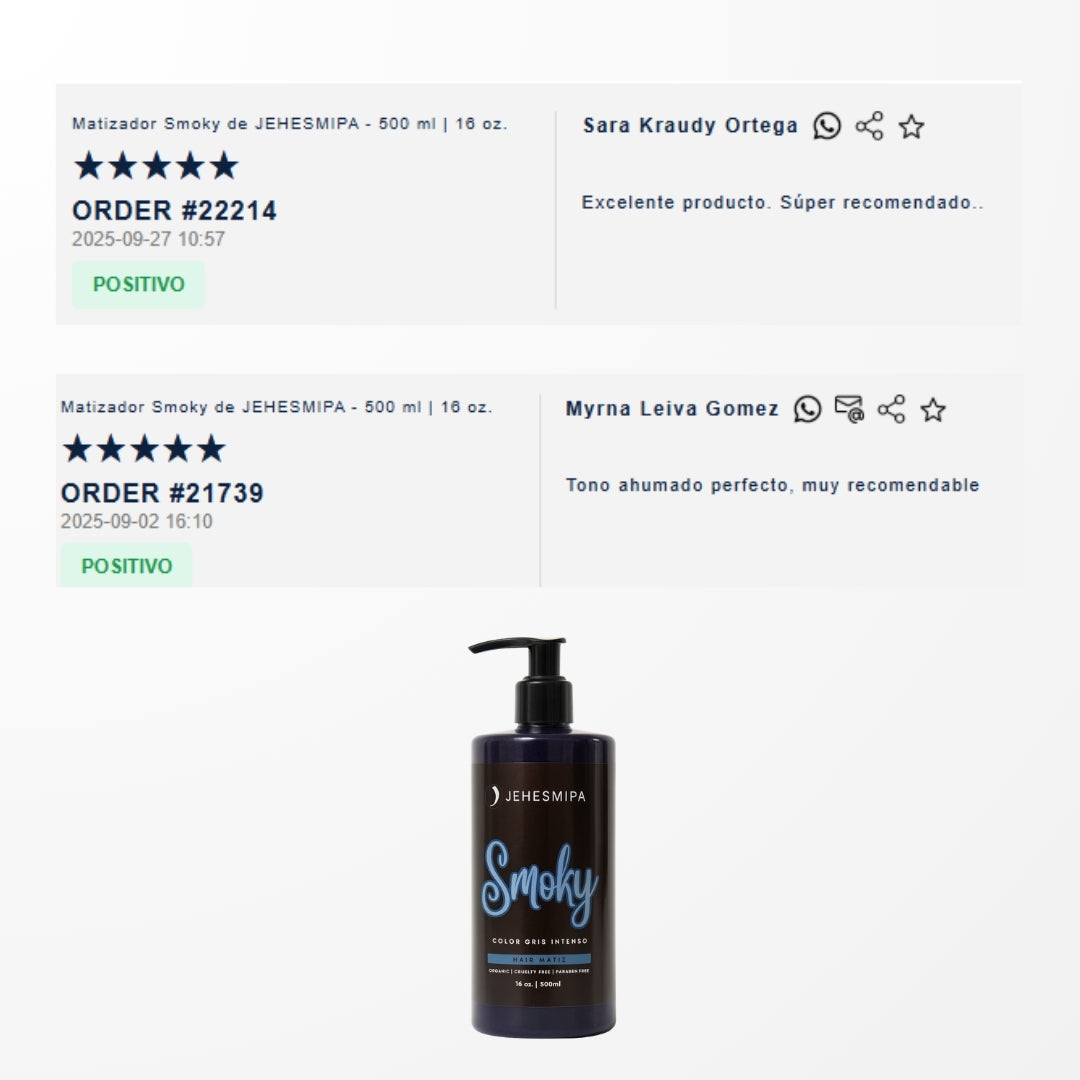Open ORDER #21739 heading
Screen dimensions: 1080x1080
click(x=162, y=493)
